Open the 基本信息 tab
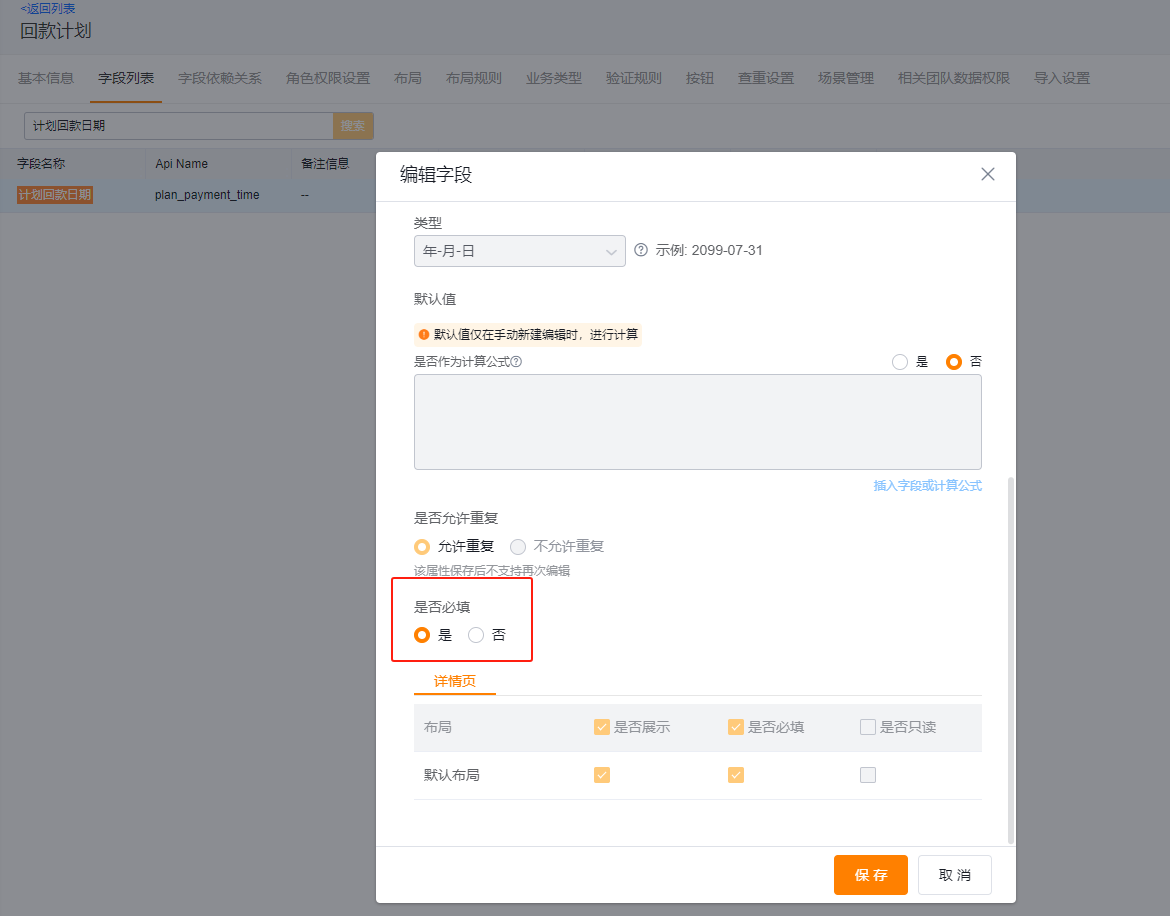 coord(46,78)
